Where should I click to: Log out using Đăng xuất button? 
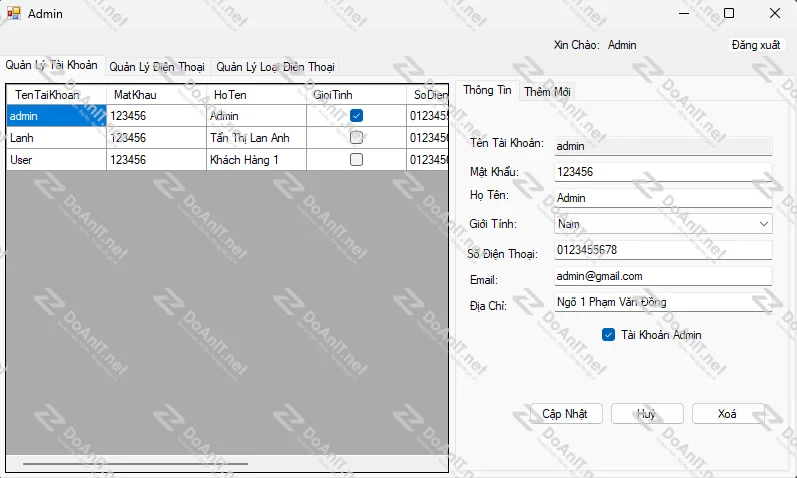(758, 45)
